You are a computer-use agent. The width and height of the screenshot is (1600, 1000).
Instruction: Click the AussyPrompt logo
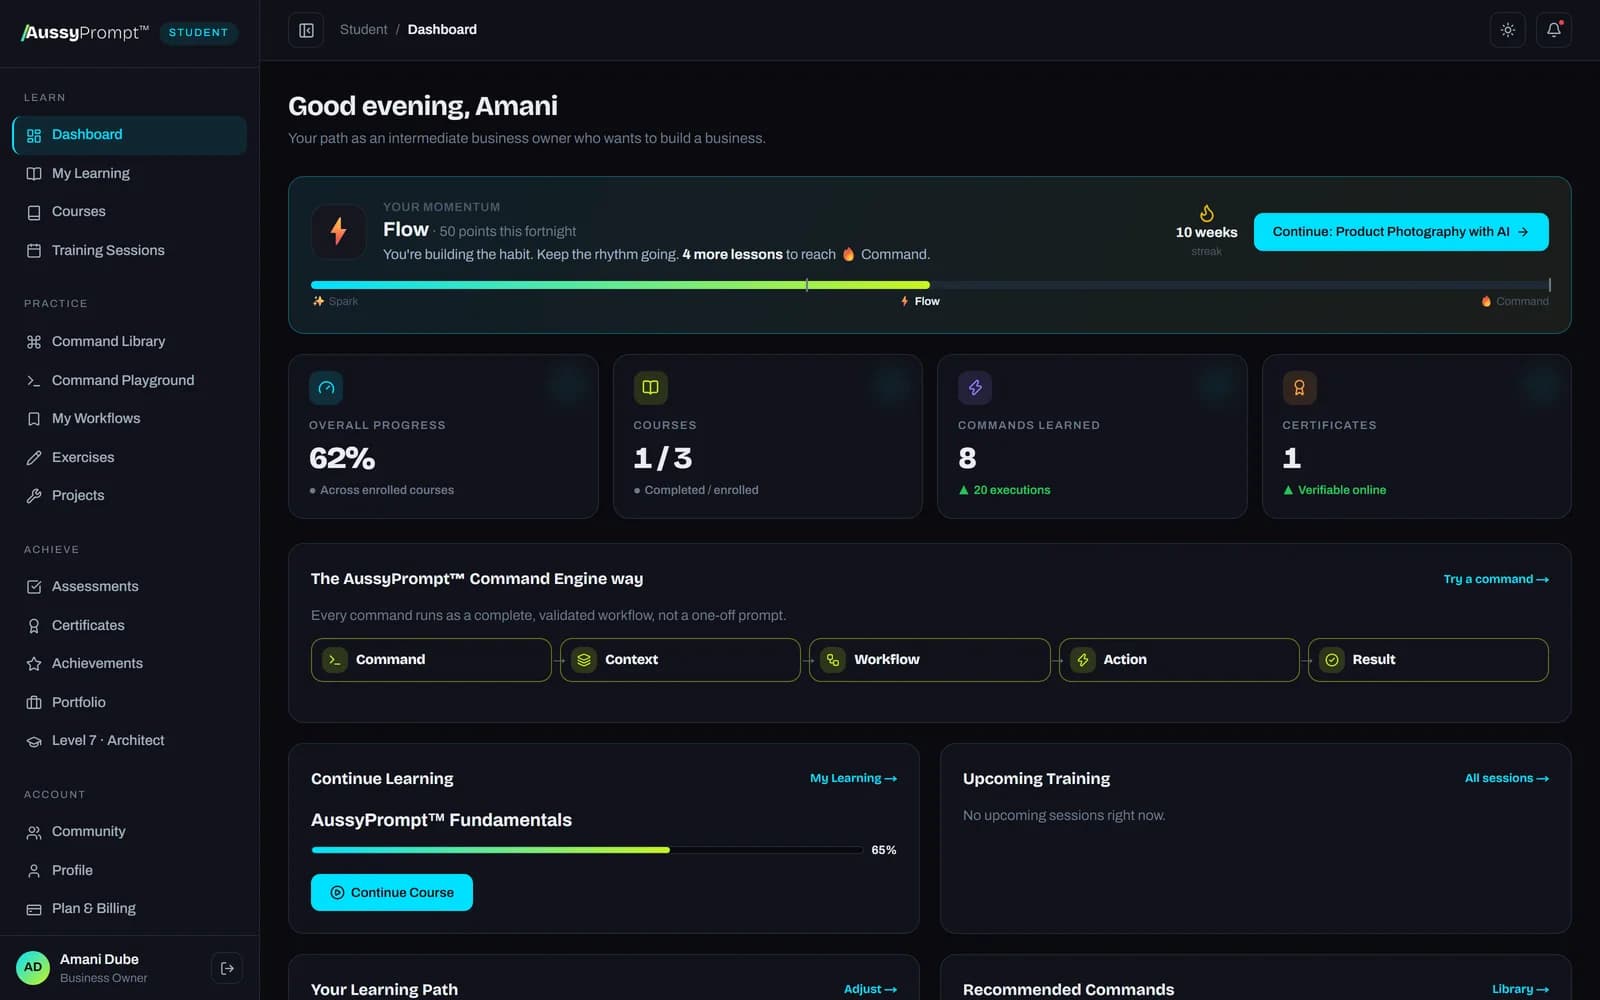click(x=85, y=33)
